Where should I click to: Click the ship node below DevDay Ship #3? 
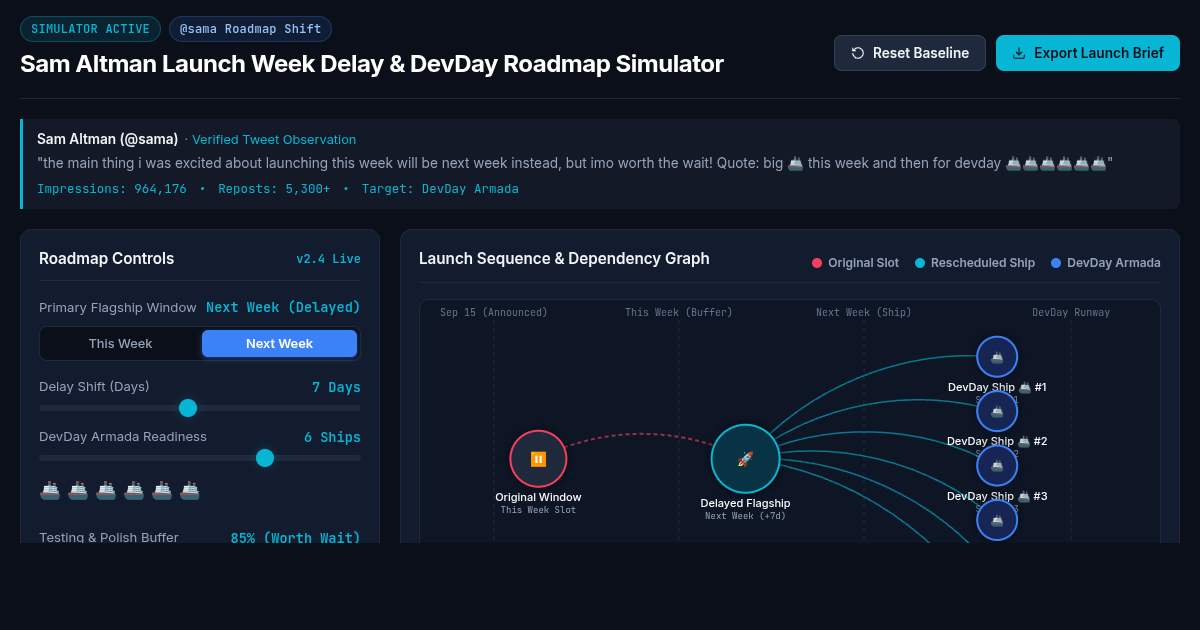click(x=997, y=520)
